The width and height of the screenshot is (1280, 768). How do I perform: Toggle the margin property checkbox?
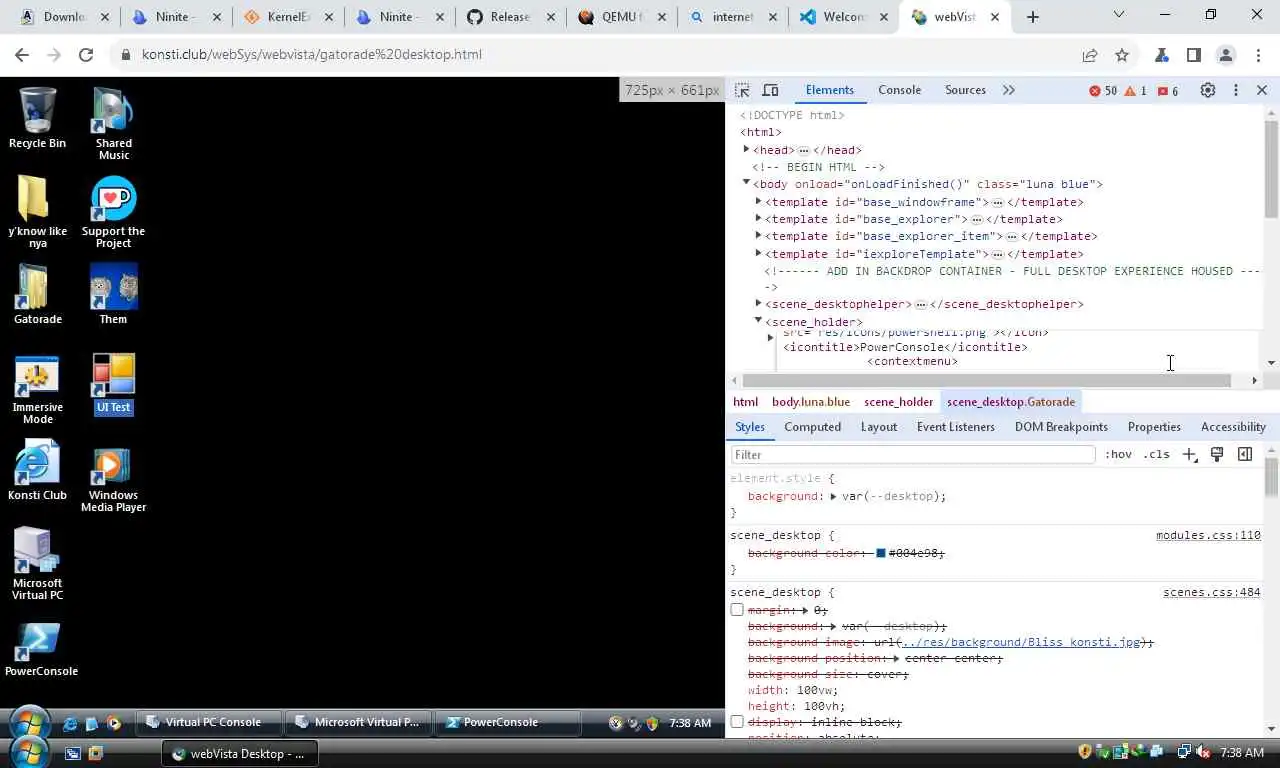(x=737, y=610)
